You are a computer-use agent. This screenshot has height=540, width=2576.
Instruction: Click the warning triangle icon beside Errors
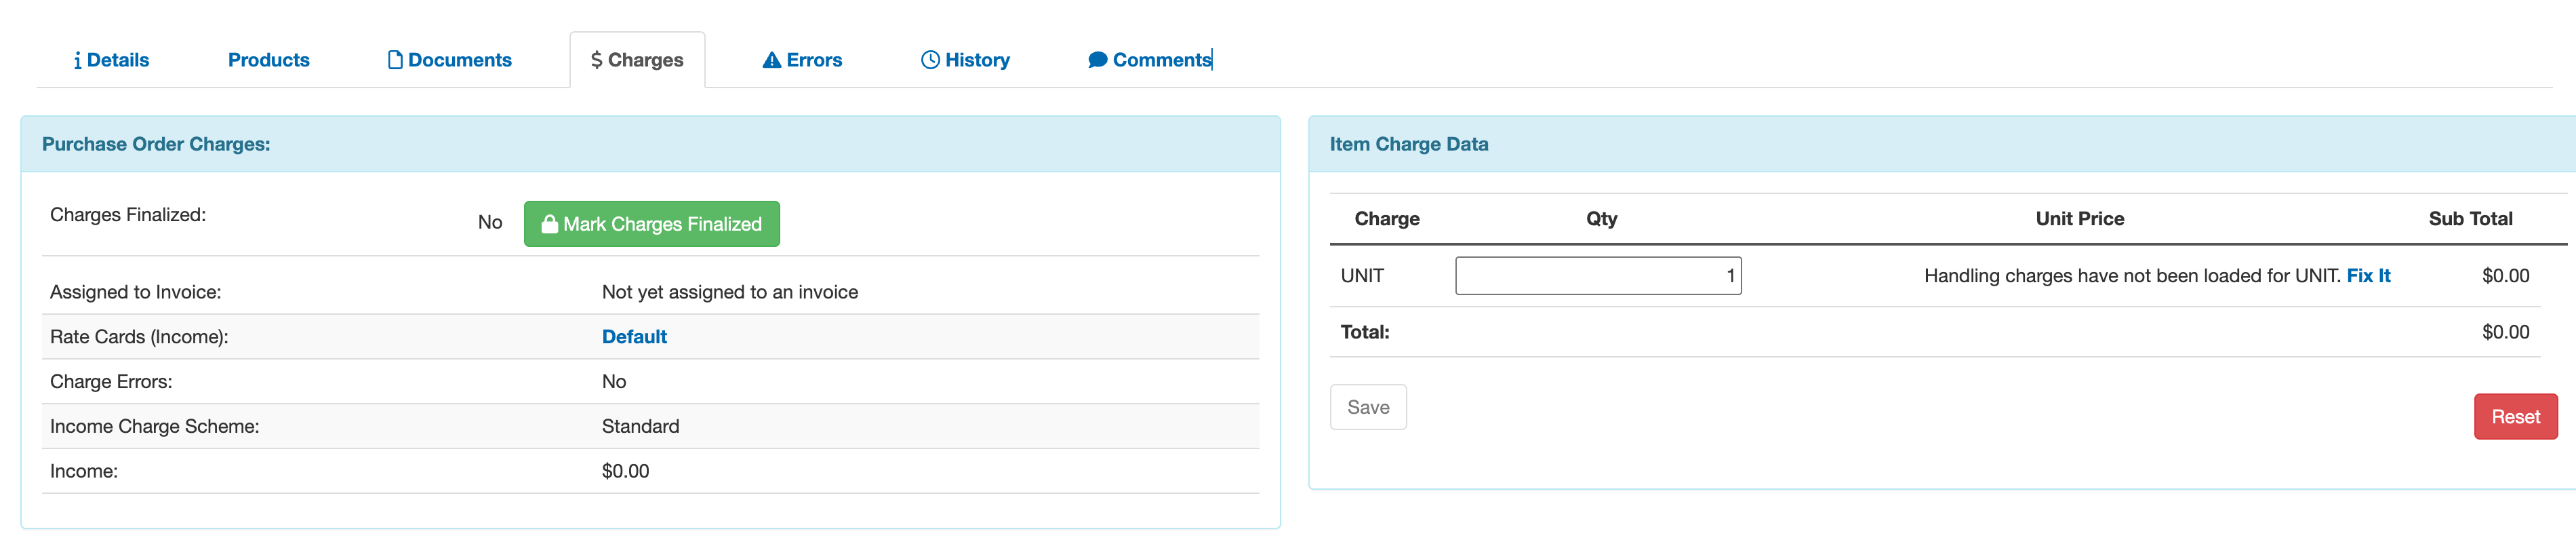pos(772,61)
